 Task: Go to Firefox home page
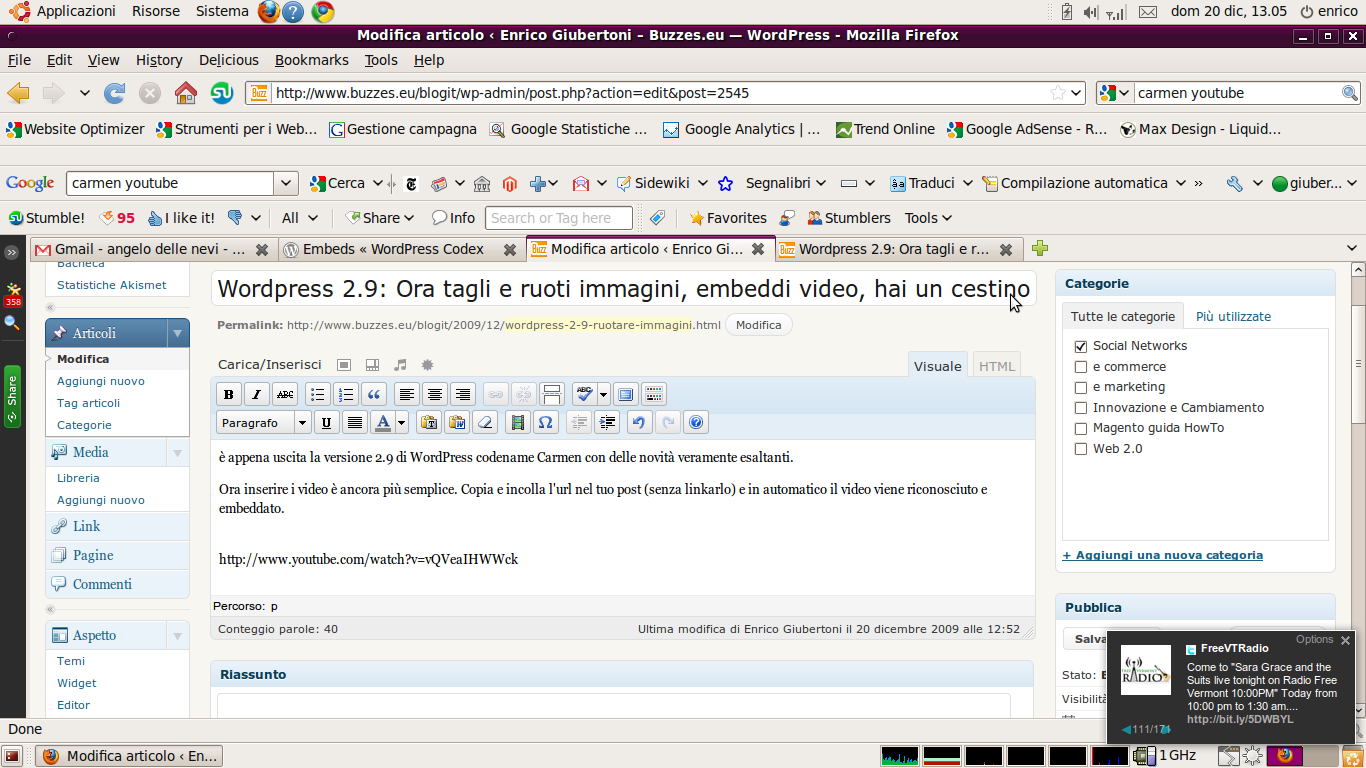click(186, 93)
